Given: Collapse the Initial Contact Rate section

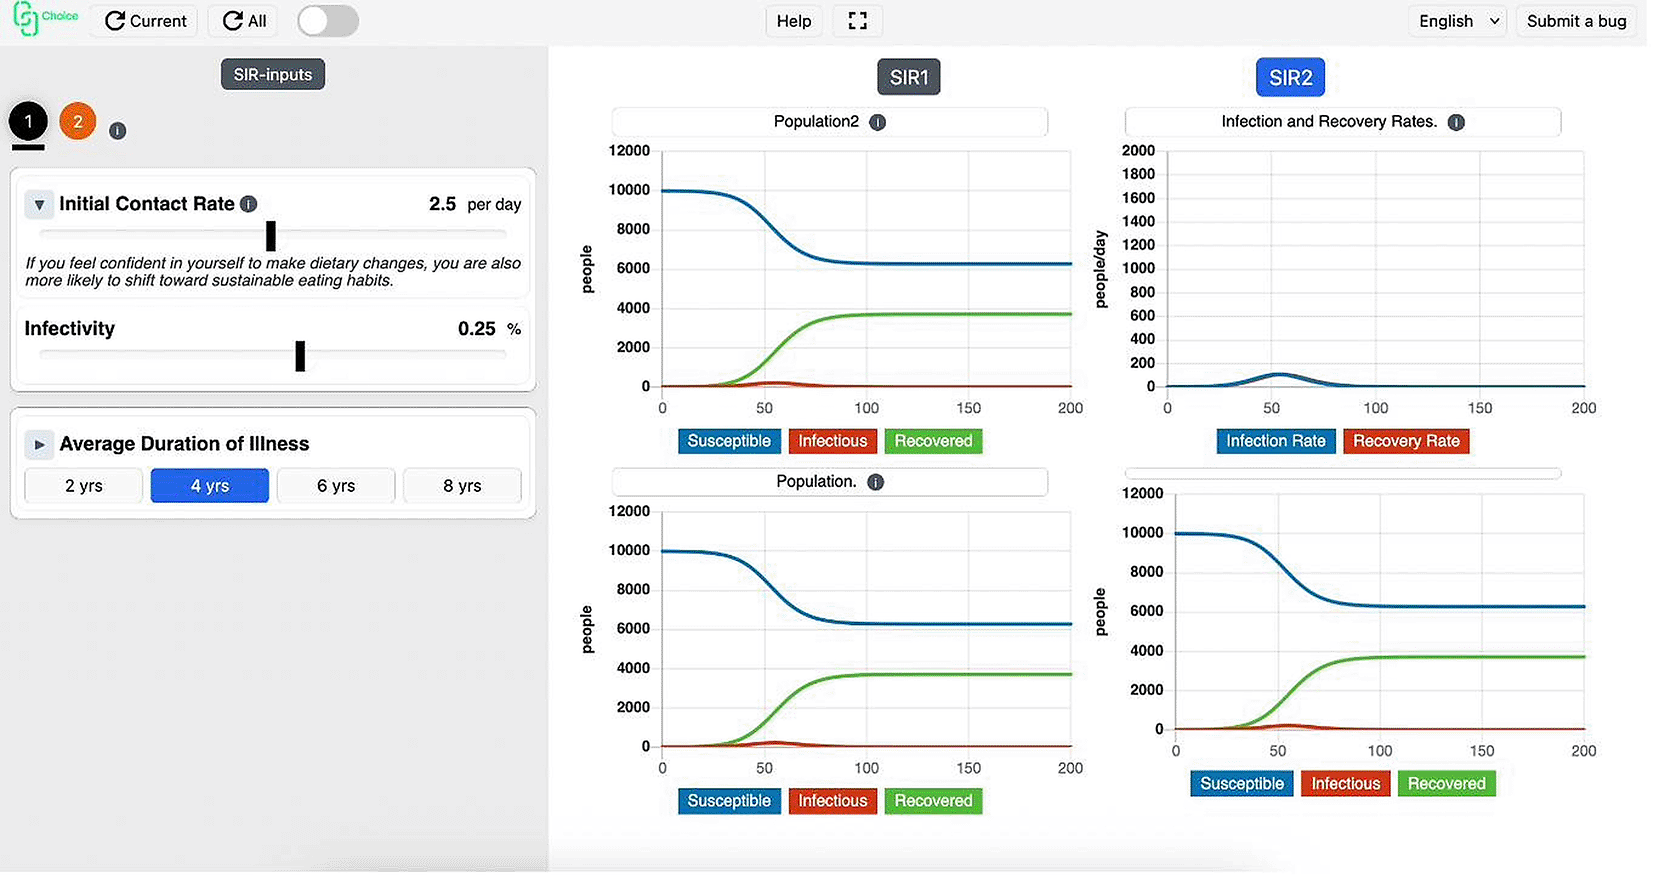Looking at the screenshot, I should point(39,204).
